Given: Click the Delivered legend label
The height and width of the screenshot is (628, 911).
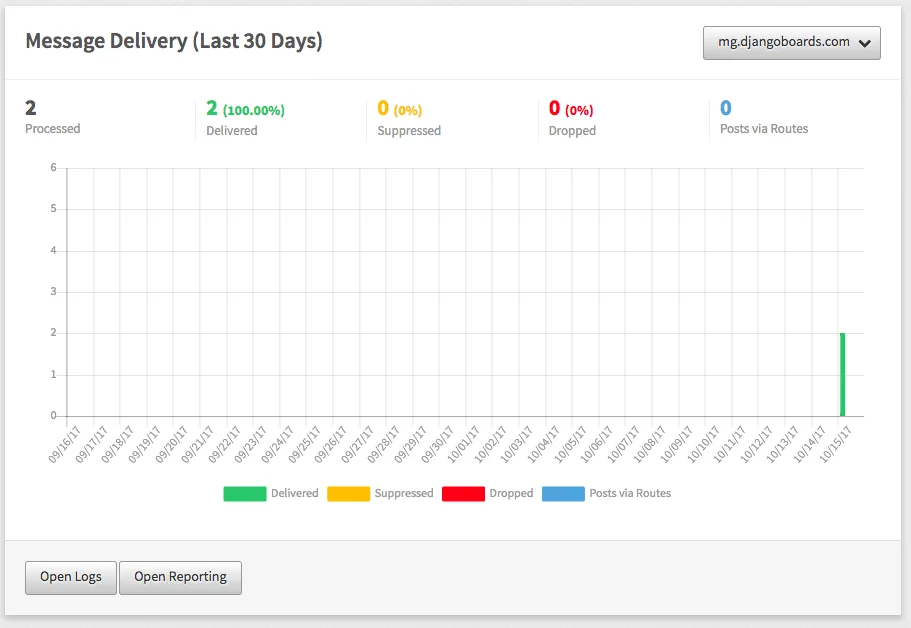Looking at the screenshot, I should click(x=295, y=493).
